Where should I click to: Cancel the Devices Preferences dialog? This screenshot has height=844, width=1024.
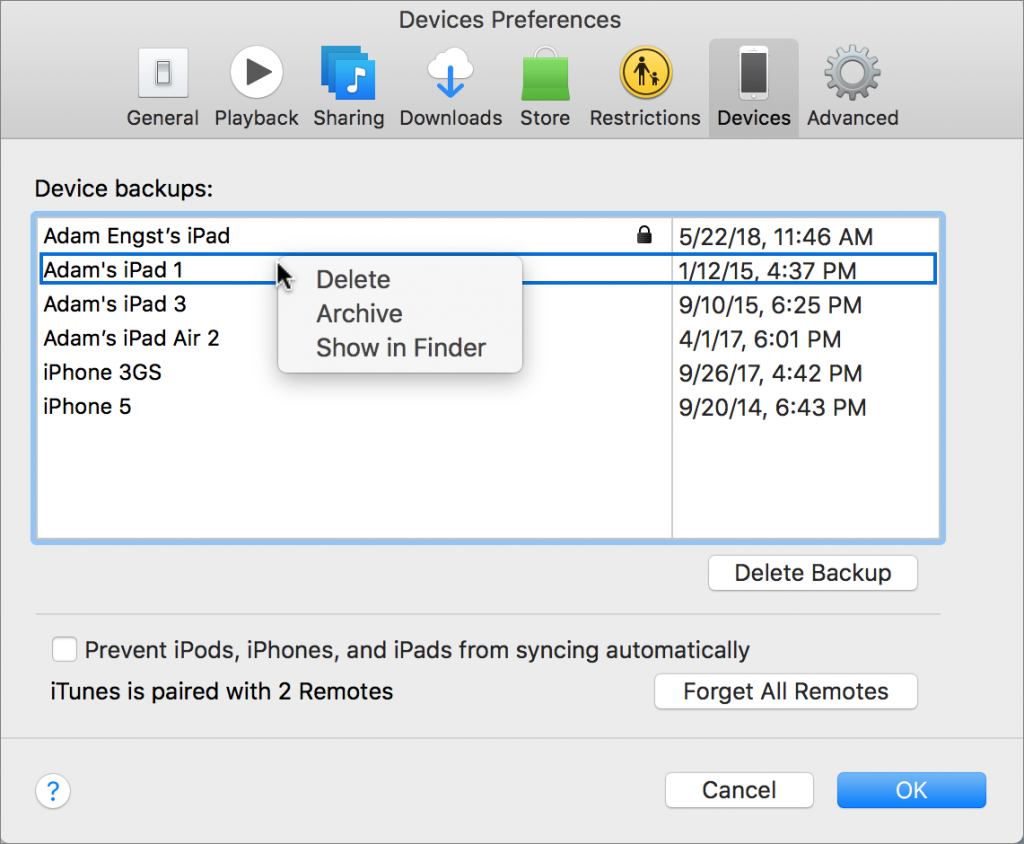[x=739, y=790]
